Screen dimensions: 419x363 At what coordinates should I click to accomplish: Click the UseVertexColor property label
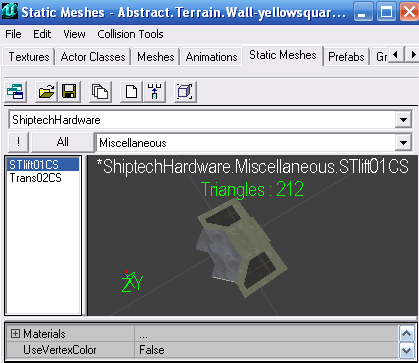click(60, 350)
